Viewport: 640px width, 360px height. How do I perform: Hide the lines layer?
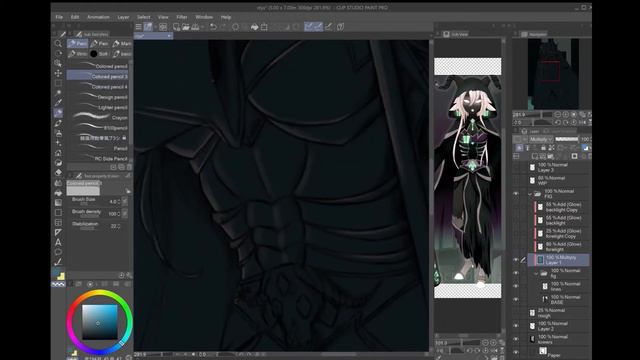click(x=516, y=286)
